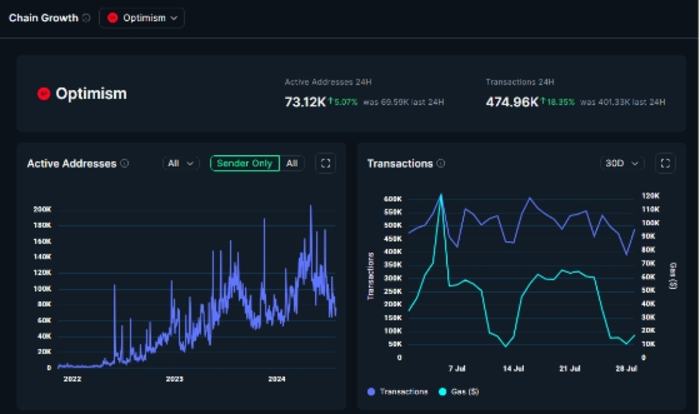700x414 pixels.
Task: Click the 2024 x-axis label
Action: (x=277, y=379)
